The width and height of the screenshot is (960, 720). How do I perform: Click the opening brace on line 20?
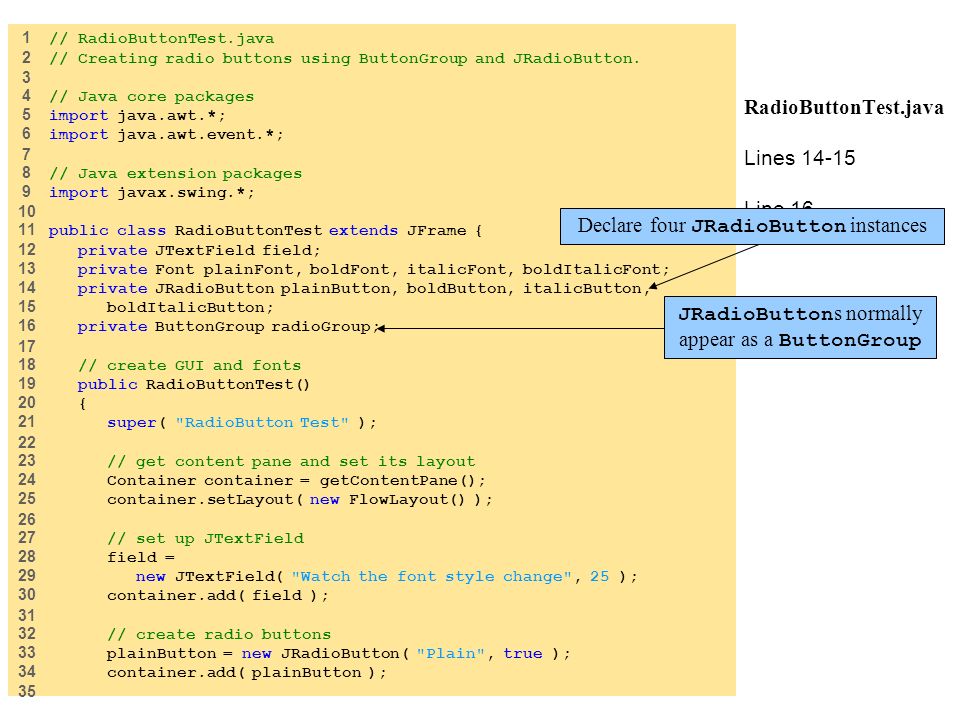click(82, 403)
